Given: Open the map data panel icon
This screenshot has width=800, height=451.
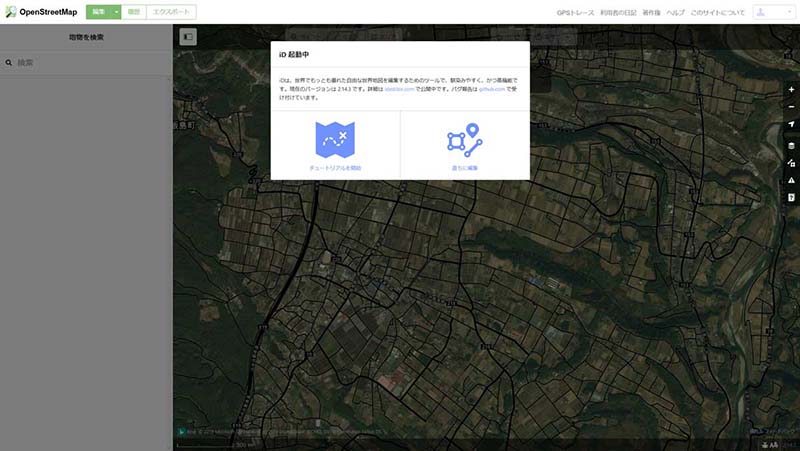Looking at the screenshot, I should coord(791,162).
